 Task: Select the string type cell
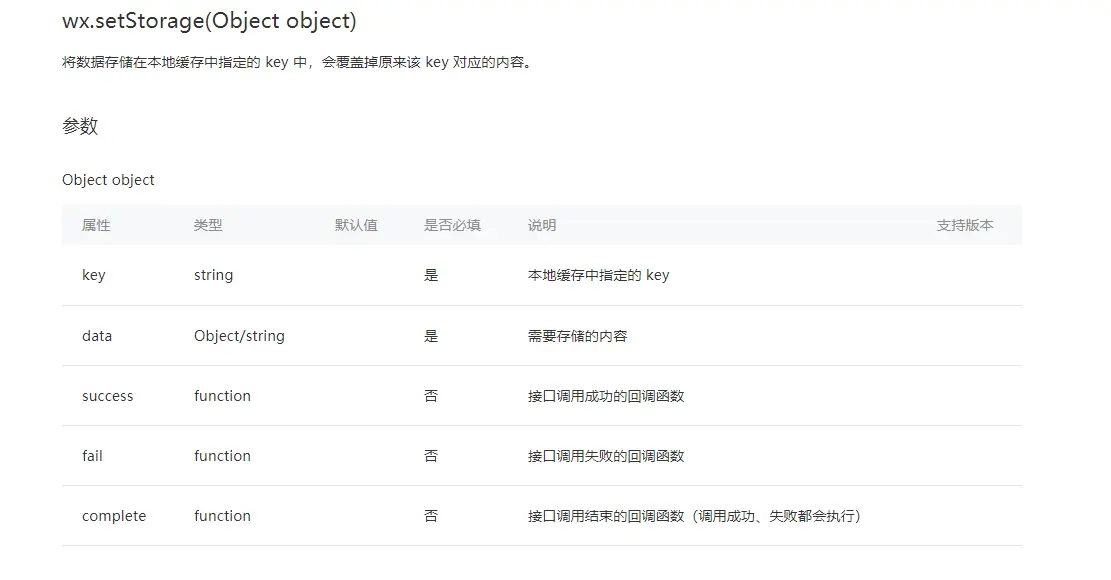213,275
